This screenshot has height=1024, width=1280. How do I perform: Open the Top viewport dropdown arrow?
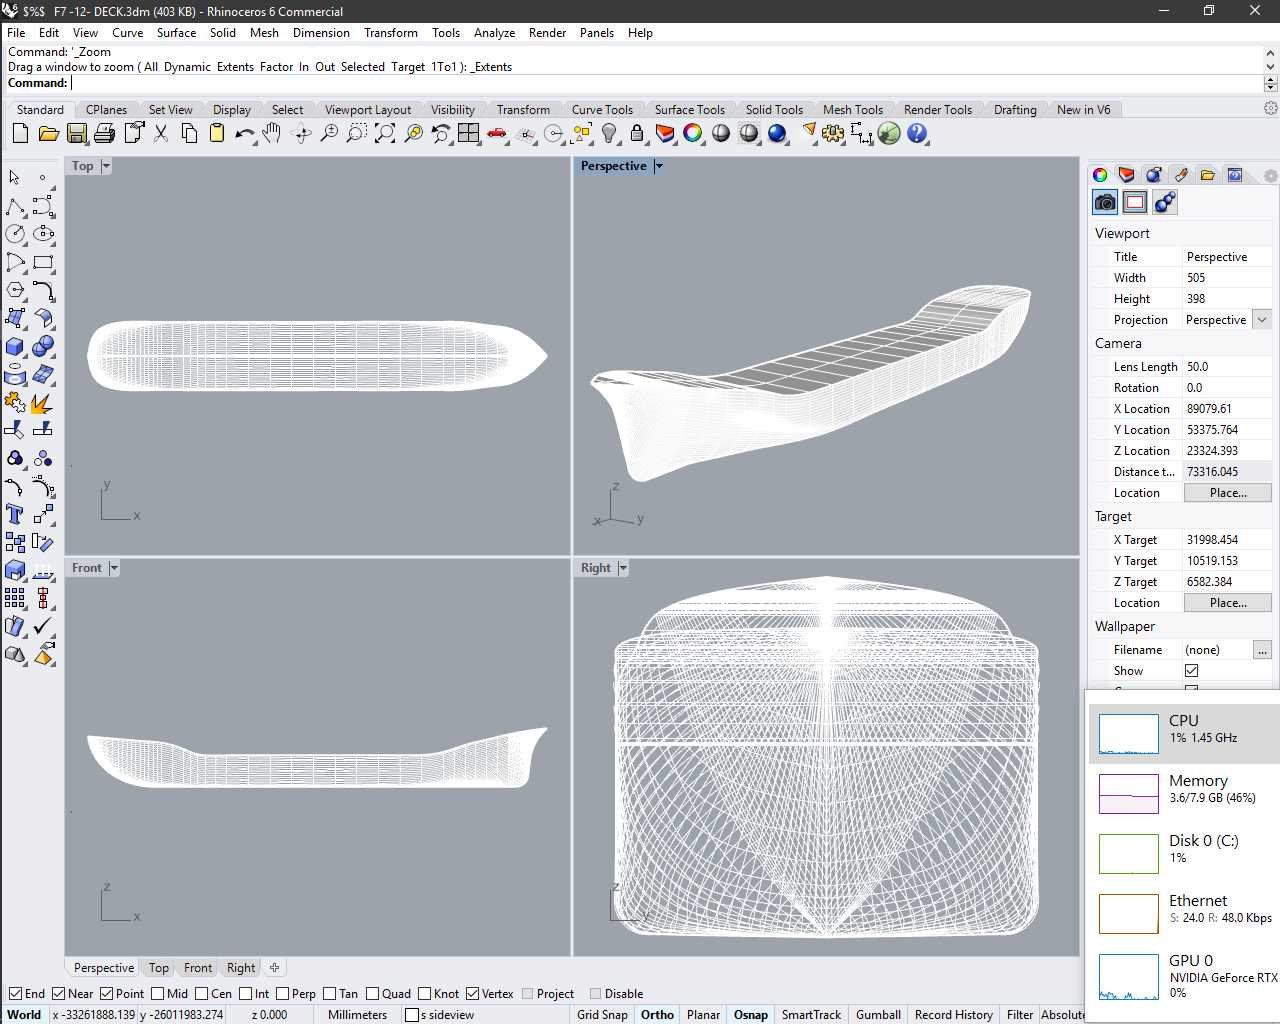coord(106,166)
